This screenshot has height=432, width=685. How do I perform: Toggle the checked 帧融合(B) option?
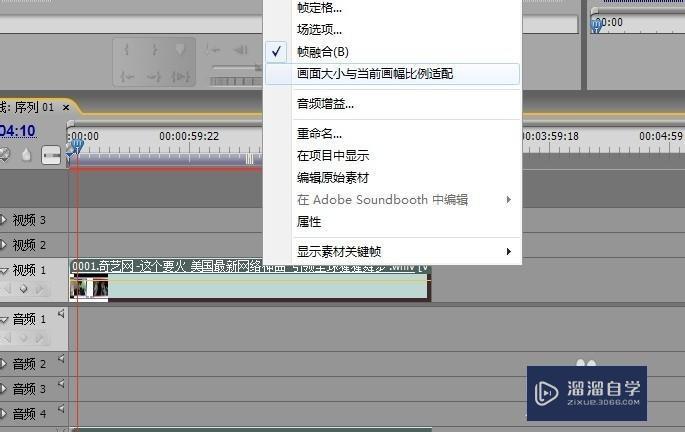point(392,52)
